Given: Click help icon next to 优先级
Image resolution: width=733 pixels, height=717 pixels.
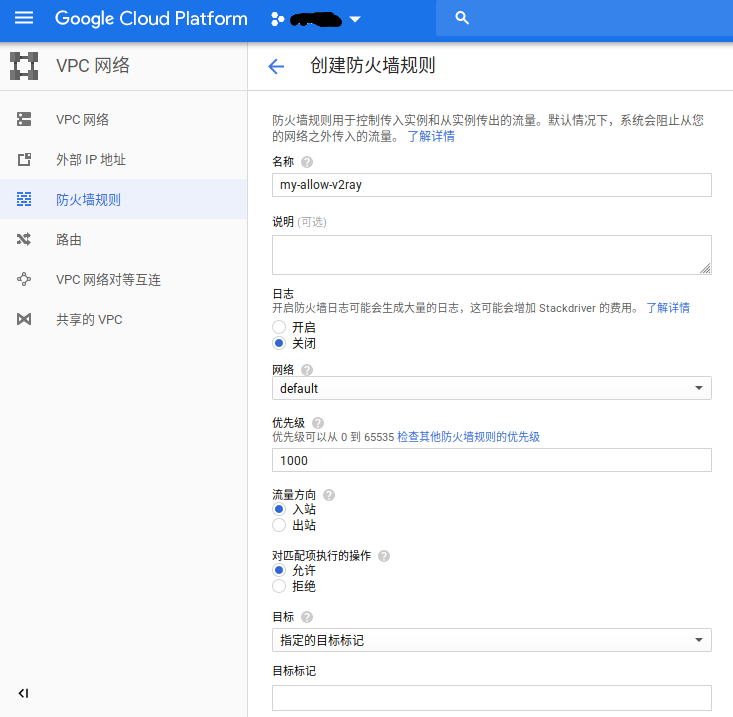Looking at the screenshot, I should (x=318, y=423).
